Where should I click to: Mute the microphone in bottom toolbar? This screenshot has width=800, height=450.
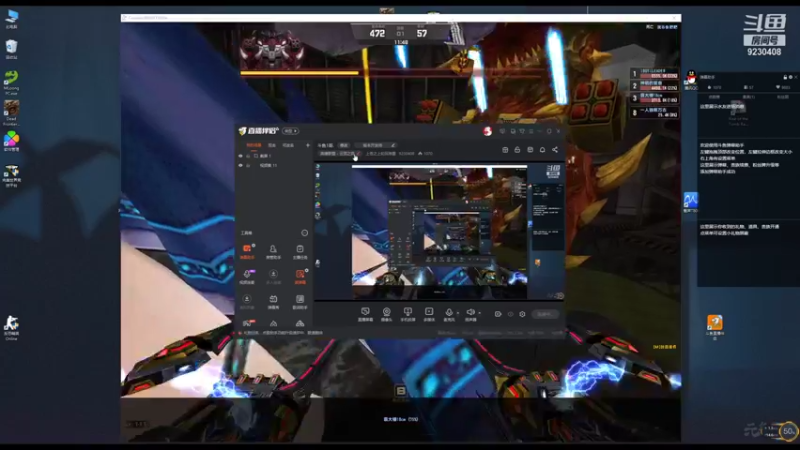tap(449, 314)
